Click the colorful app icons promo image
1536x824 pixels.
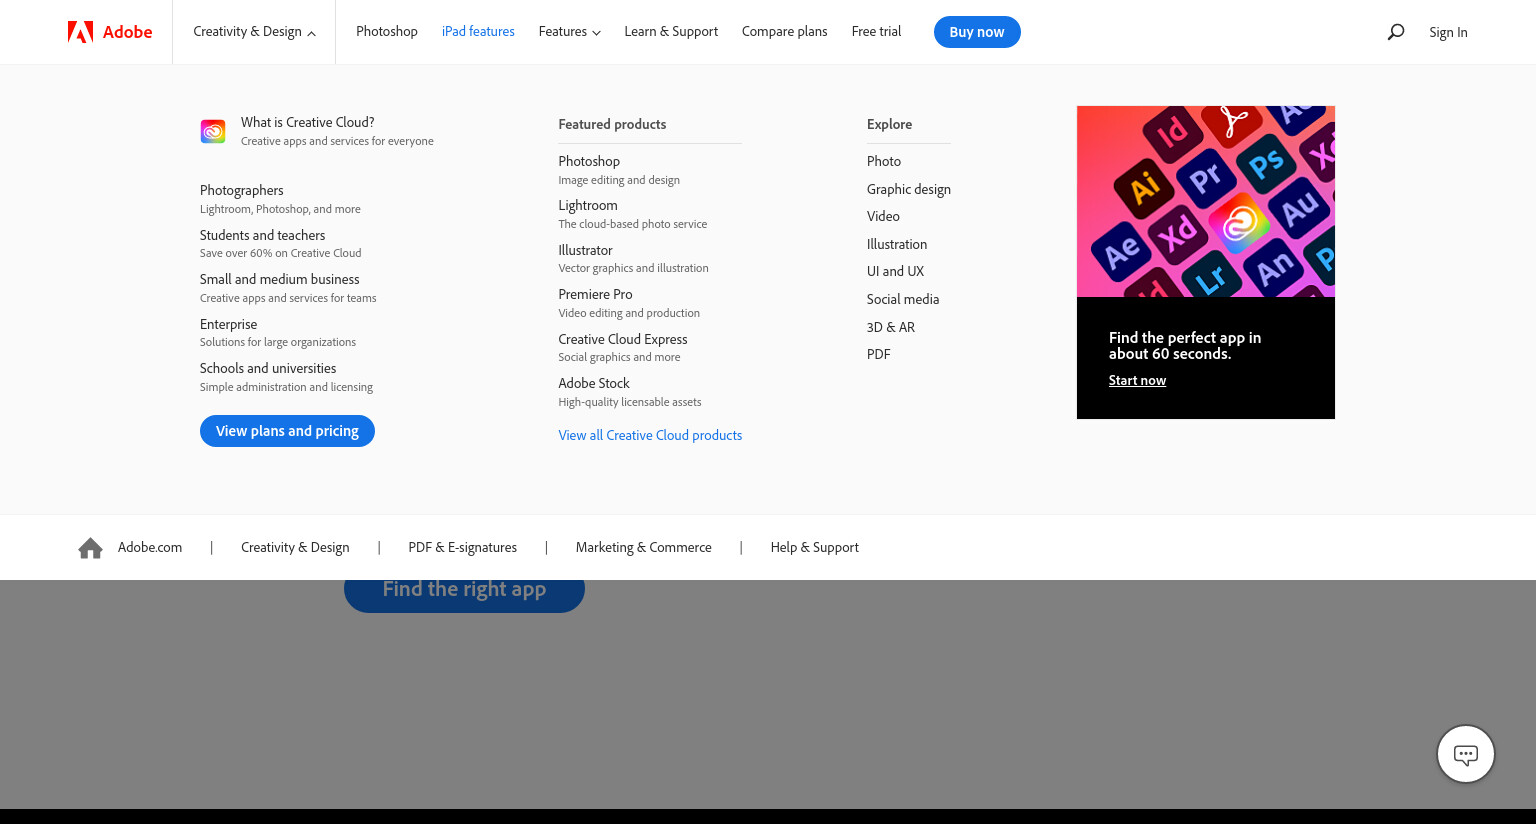(1206, 201)
